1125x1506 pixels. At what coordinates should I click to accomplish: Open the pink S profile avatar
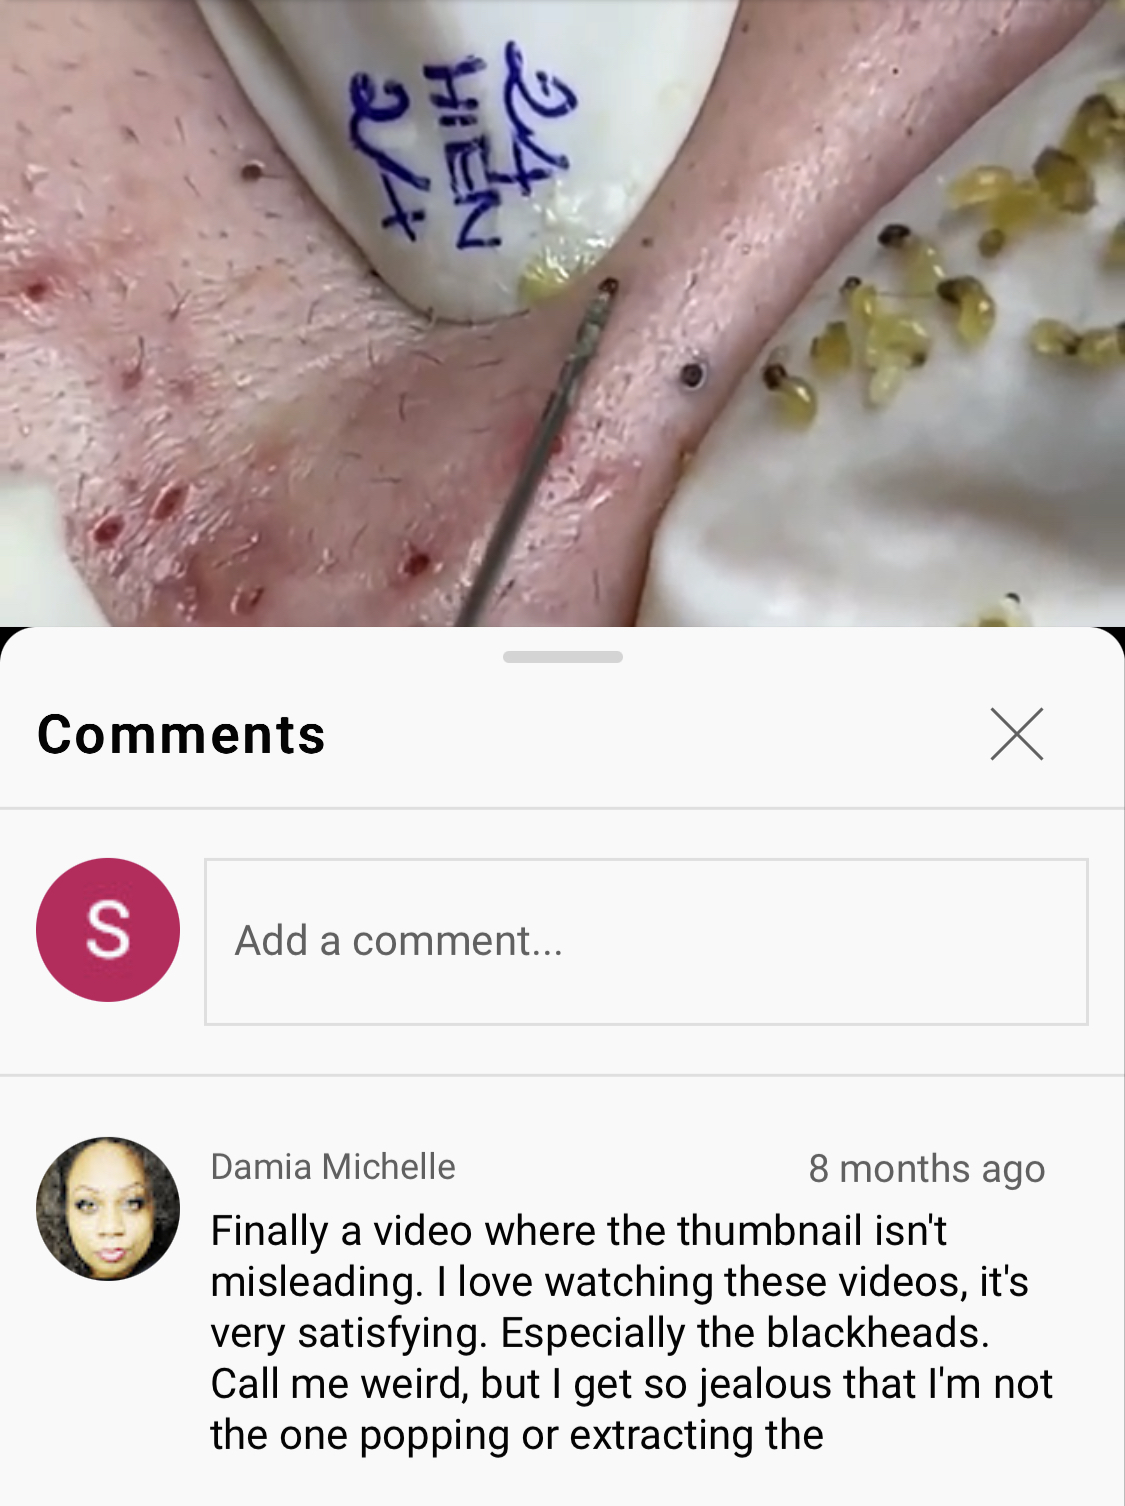[108, 929]
